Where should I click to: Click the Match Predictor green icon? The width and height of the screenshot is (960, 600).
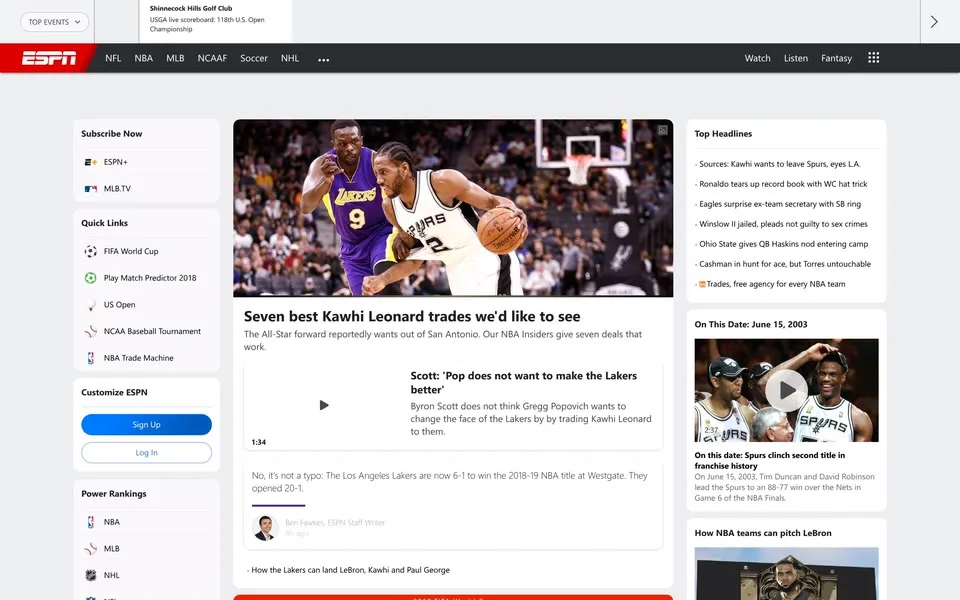pos(91,278)
